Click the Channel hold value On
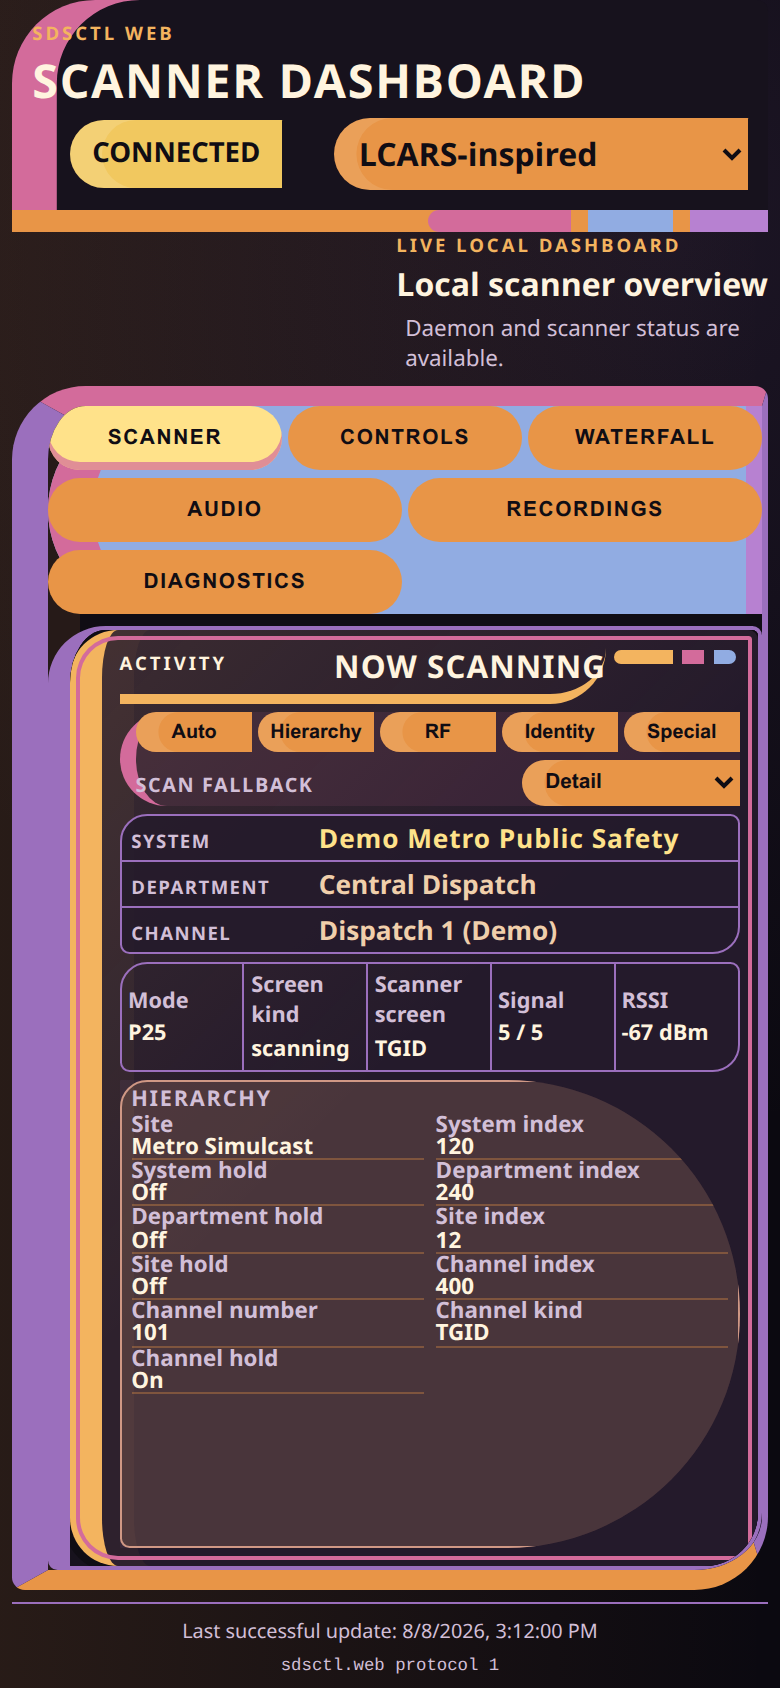This screenshot has width=780, height=1688. (148, 1380)
